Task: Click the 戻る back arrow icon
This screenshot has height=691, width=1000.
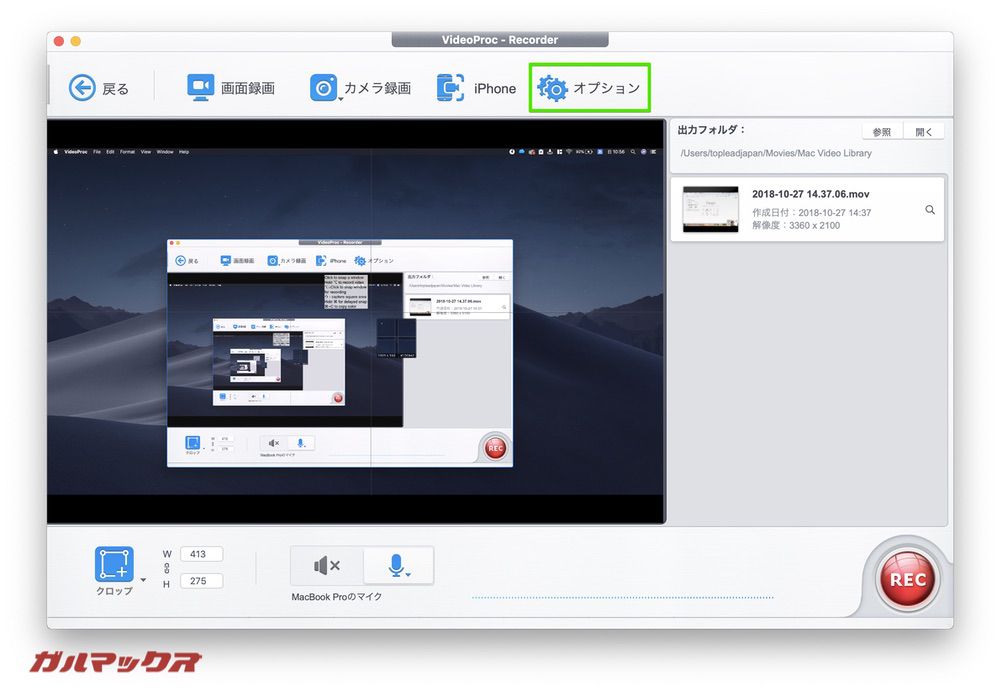Action: coord(82,87)
